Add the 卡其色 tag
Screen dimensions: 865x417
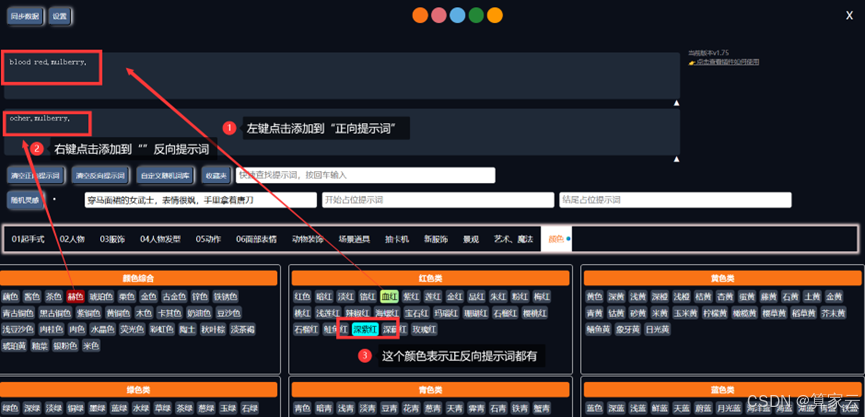click(169, 313)
